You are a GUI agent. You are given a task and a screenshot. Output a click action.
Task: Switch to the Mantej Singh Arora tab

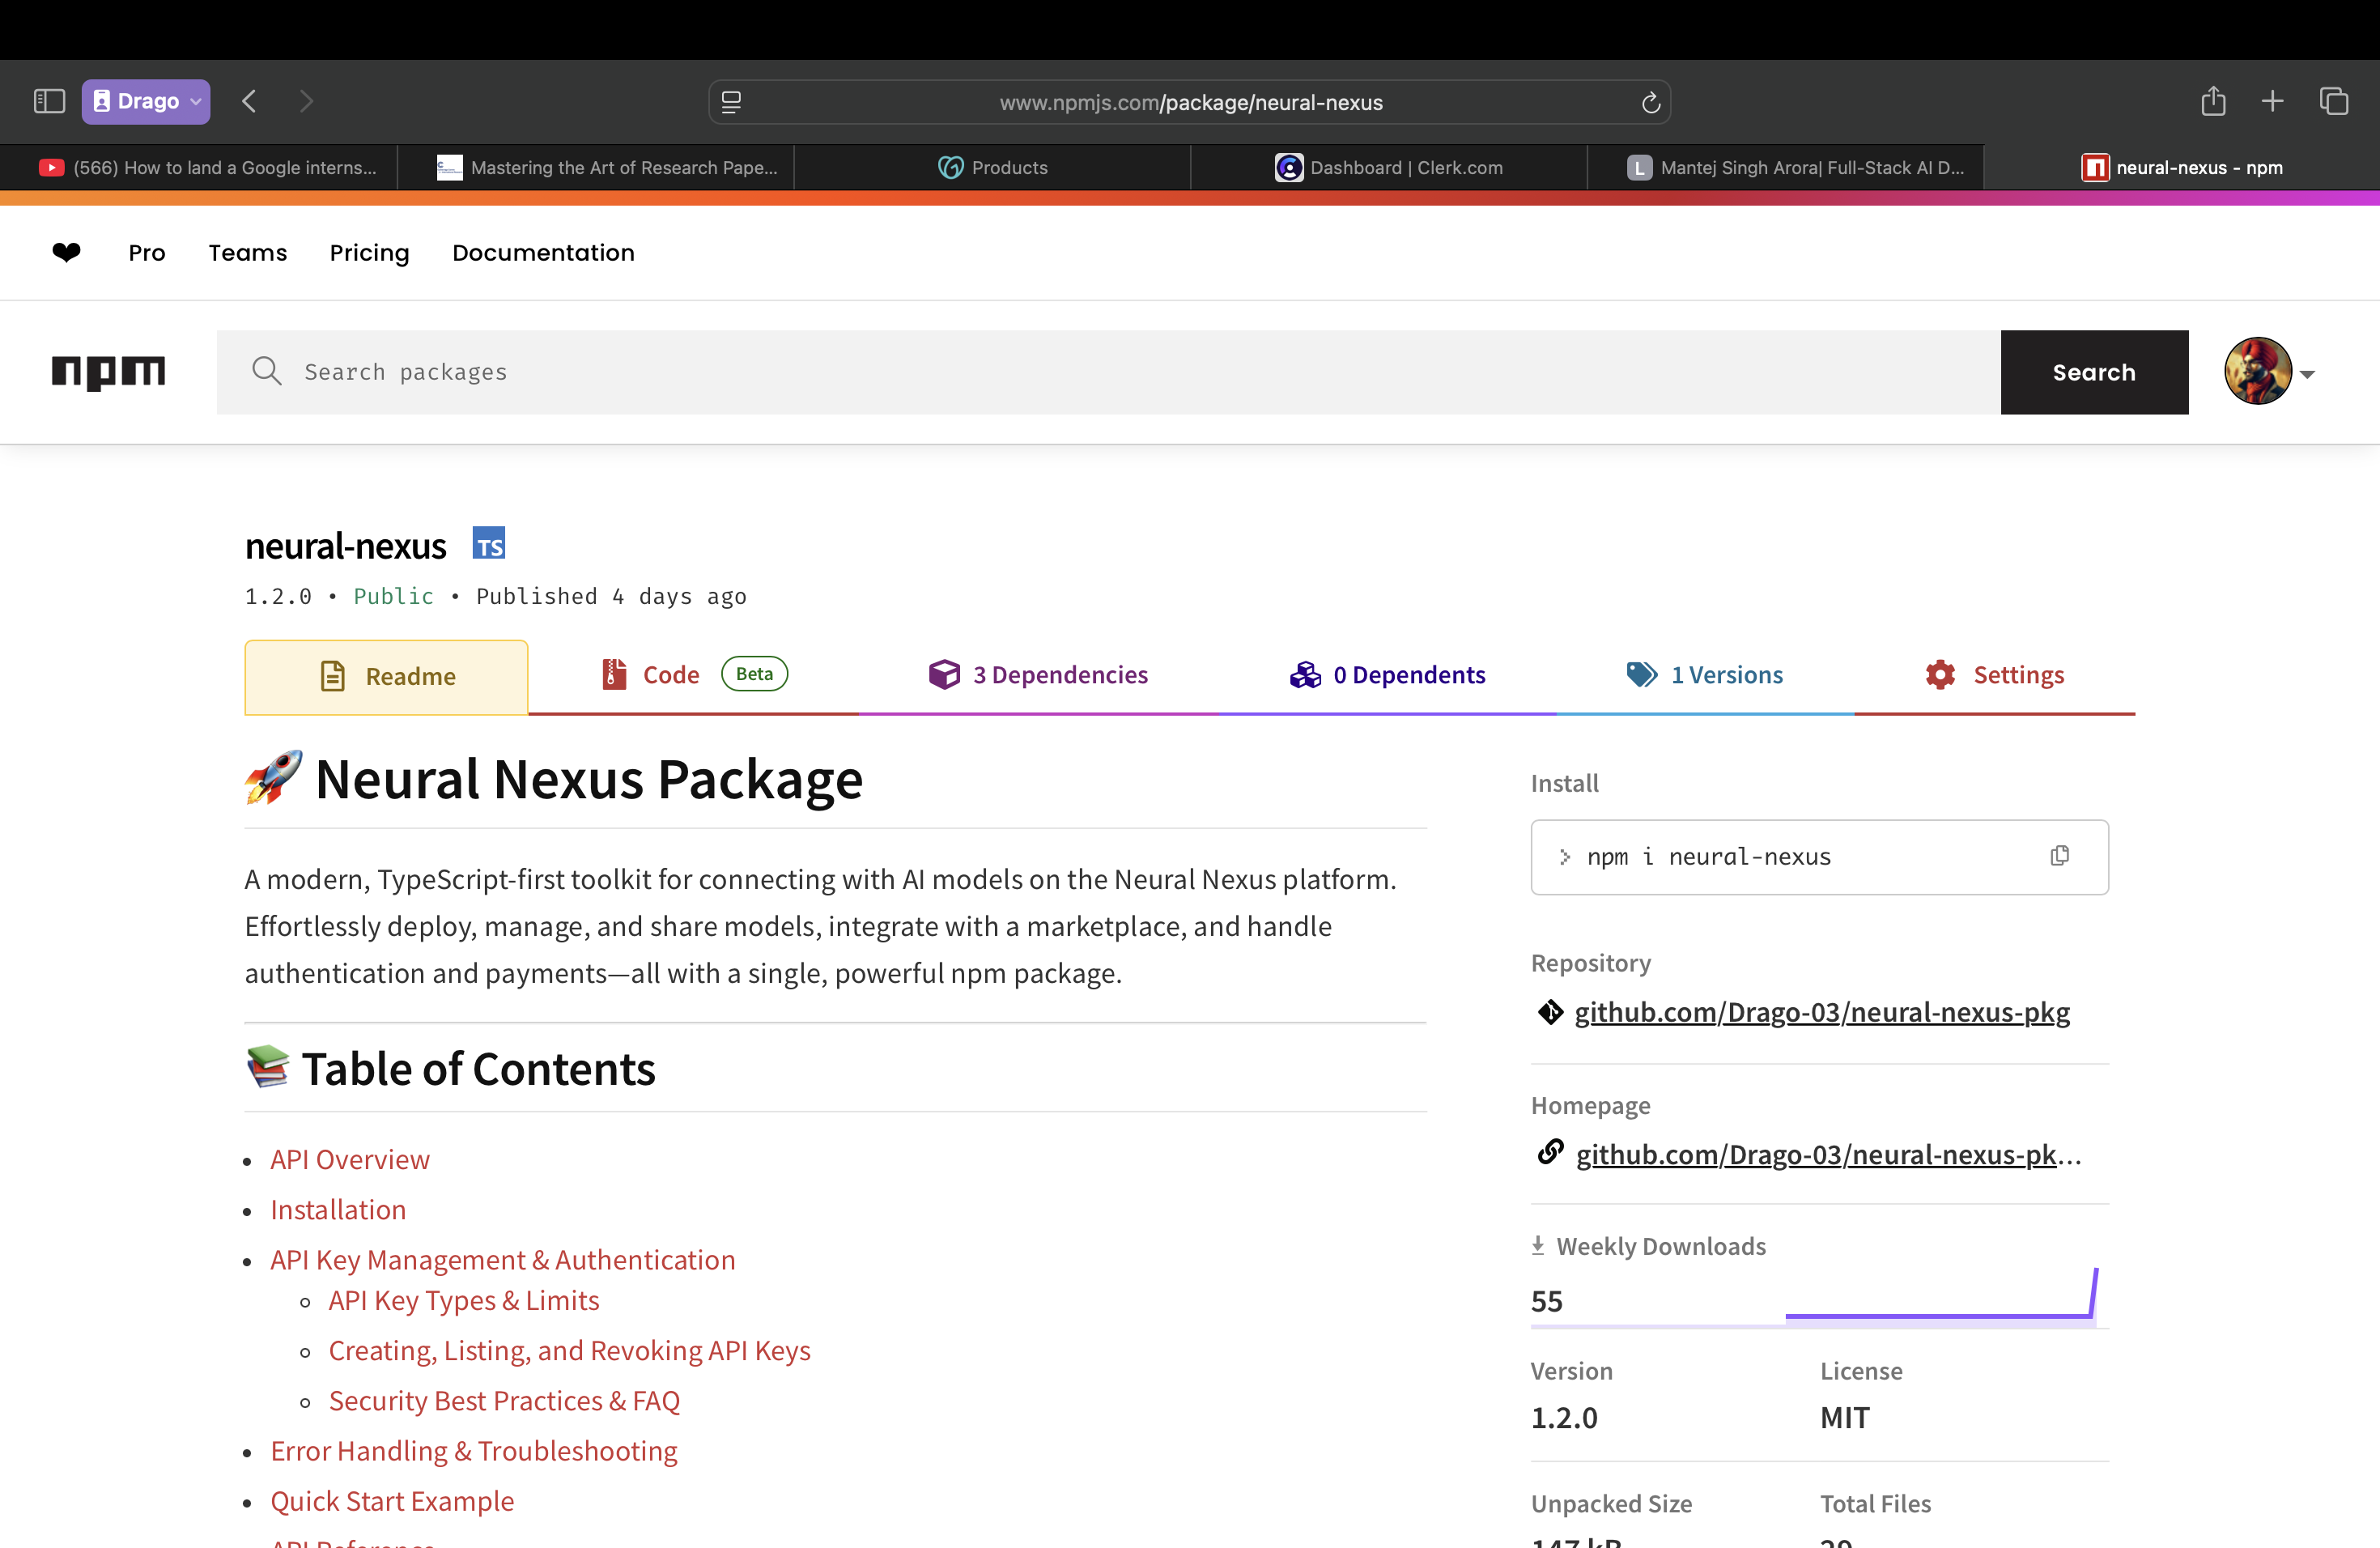(x=1786, y=167)
